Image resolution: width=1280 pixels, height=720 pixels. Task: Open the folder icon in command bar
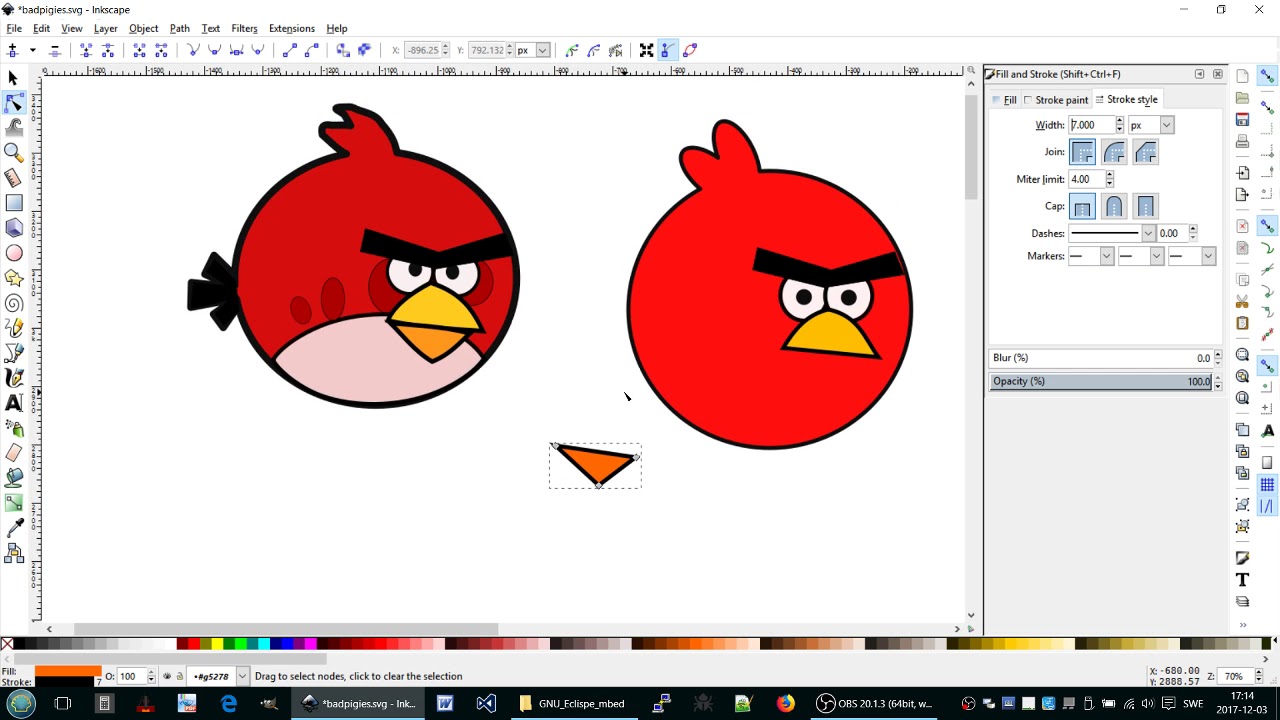tap(1242, 98)
